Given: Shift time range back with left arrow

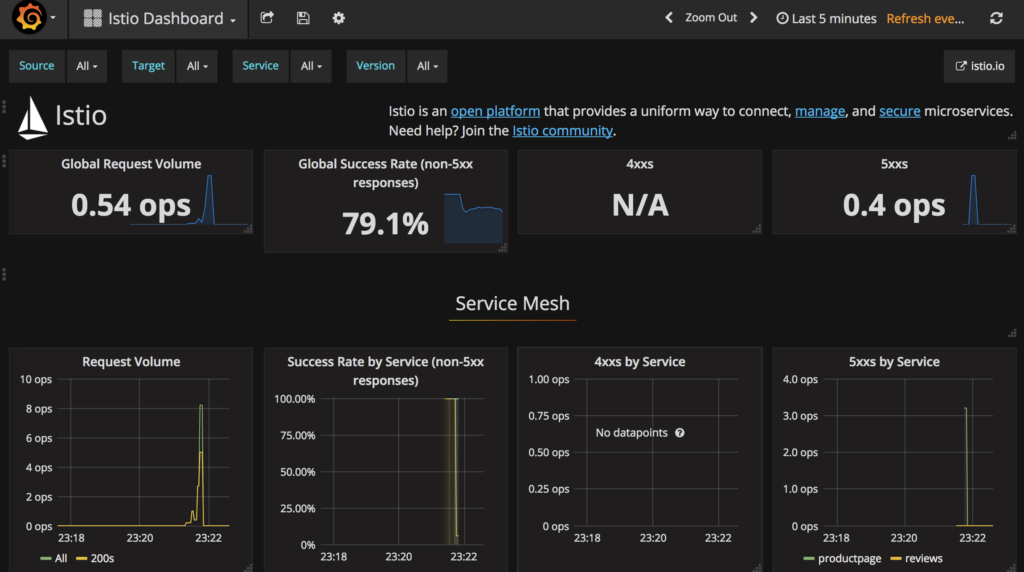Looking at the screenshot, I should pyautogui.click(x=670, y=18).
